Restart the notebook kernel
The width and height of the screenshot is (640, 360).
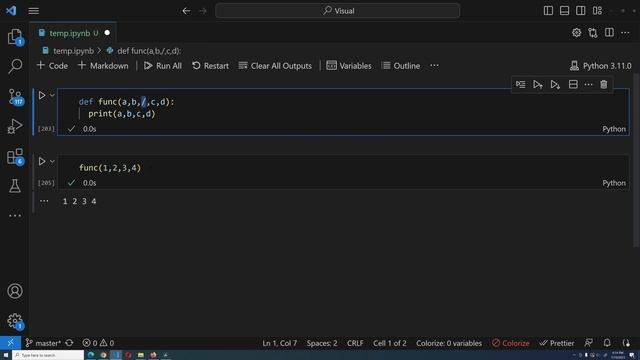point(211,66)
